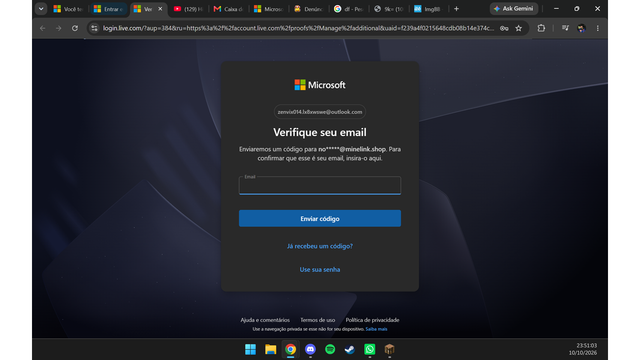640x360 pixels.
Task: Switch to the 'Você te' Microsoft tab
Action: click(x=68, y=9)
